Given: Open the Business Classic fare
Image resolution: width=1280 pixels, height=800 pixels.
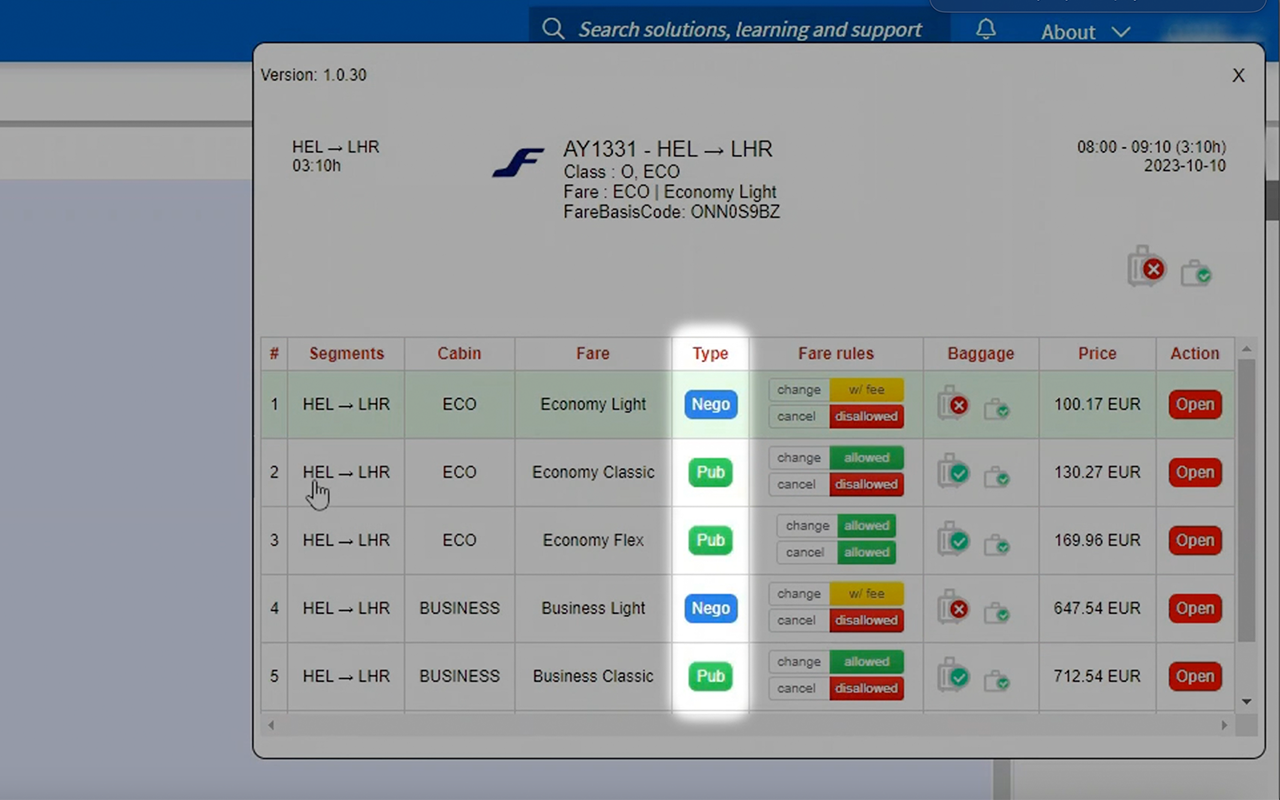Looking at the screenshot, I should tap(1195, 676).
